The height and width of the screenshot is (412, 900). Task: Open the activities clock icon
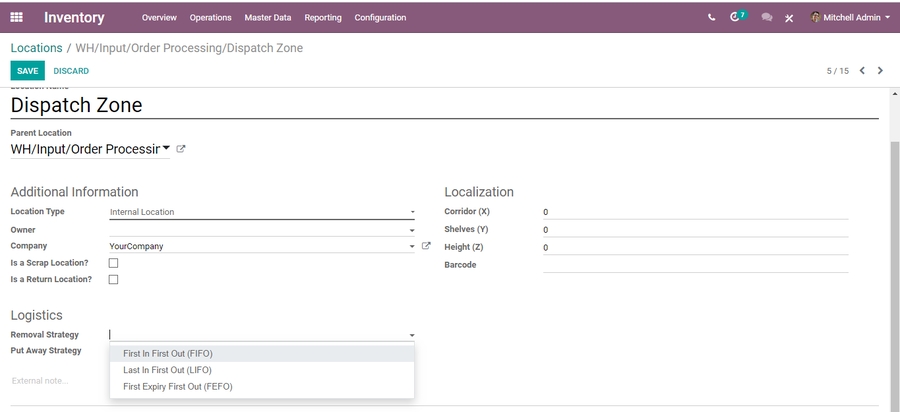click(x=737, y=17)
